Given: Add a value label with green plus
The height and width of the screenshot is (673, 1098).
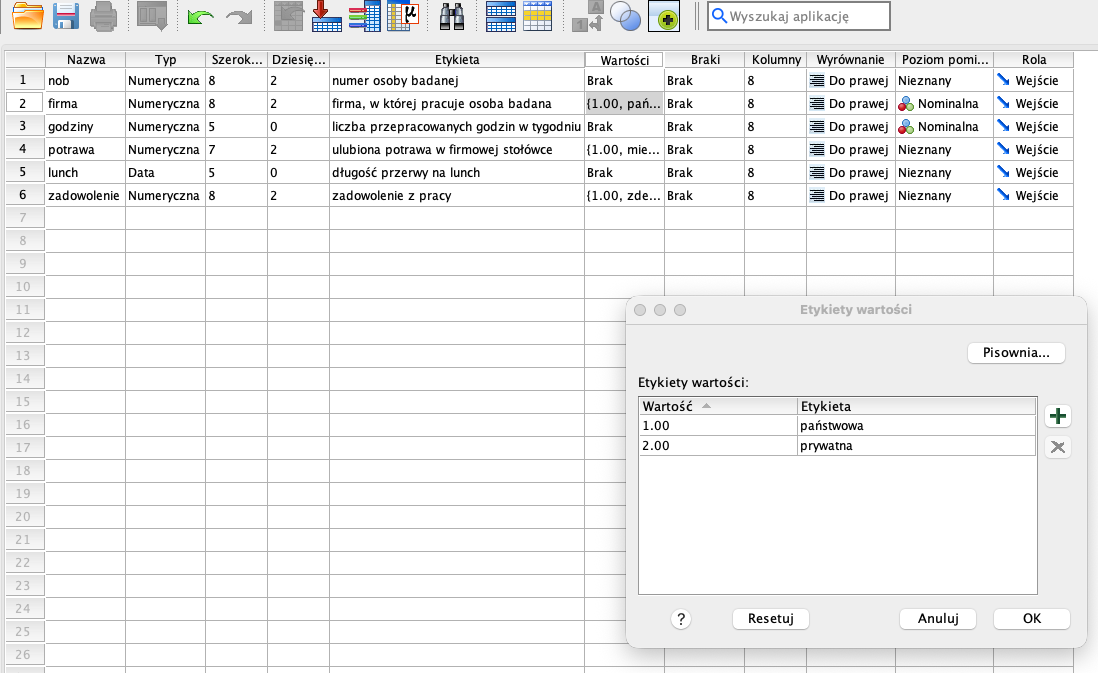Looking at the screenshot, I should click(1057, 416).
